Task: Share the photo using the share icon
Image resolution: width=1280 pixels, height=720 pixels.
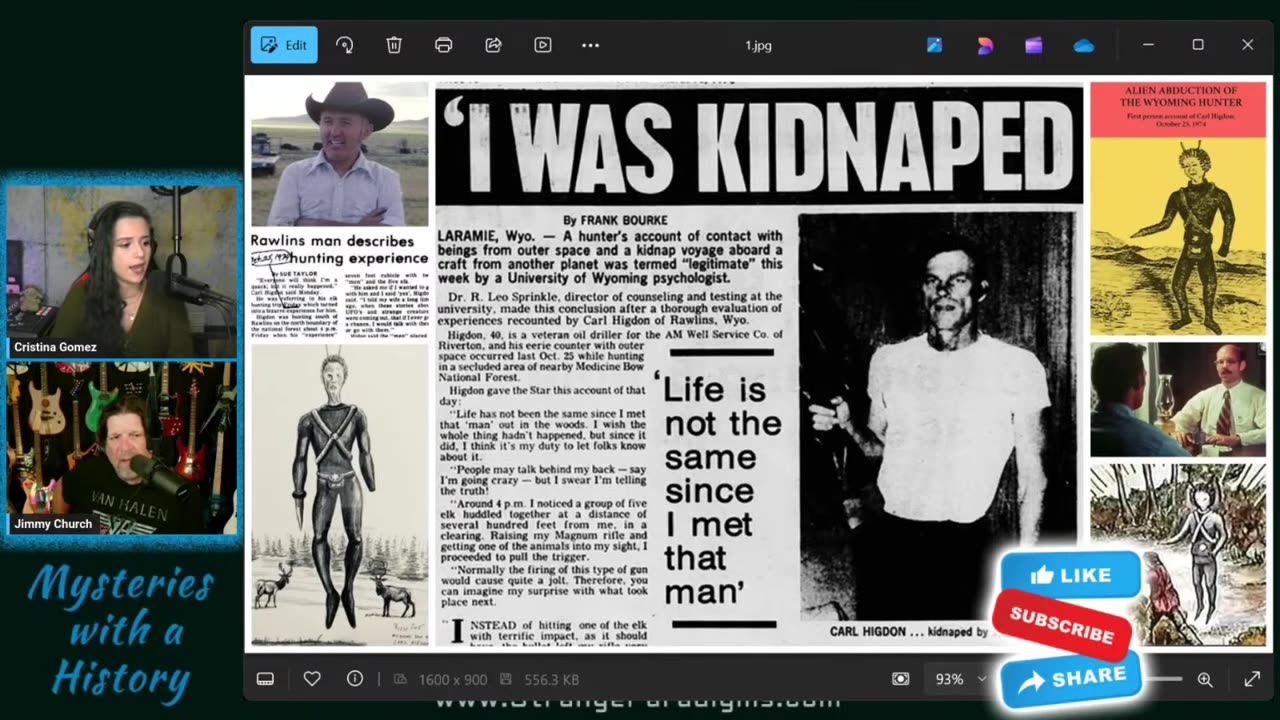Action: click(x=493, y=45)
